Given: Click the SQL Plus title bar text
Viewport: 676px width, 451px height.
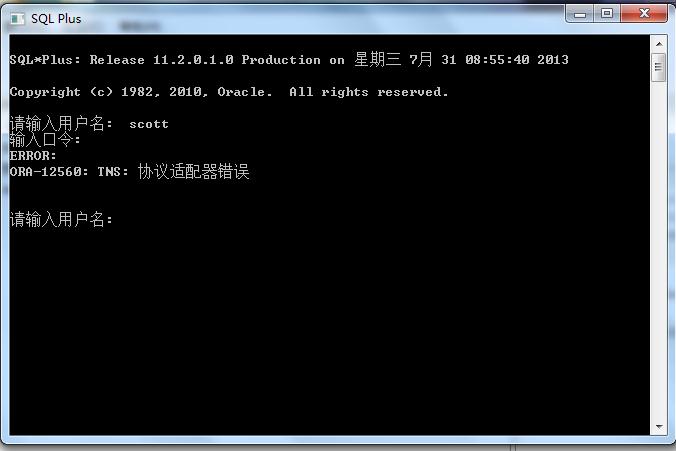Looking at the screenshot, I should pyautogui.click(x=56, y=19).
